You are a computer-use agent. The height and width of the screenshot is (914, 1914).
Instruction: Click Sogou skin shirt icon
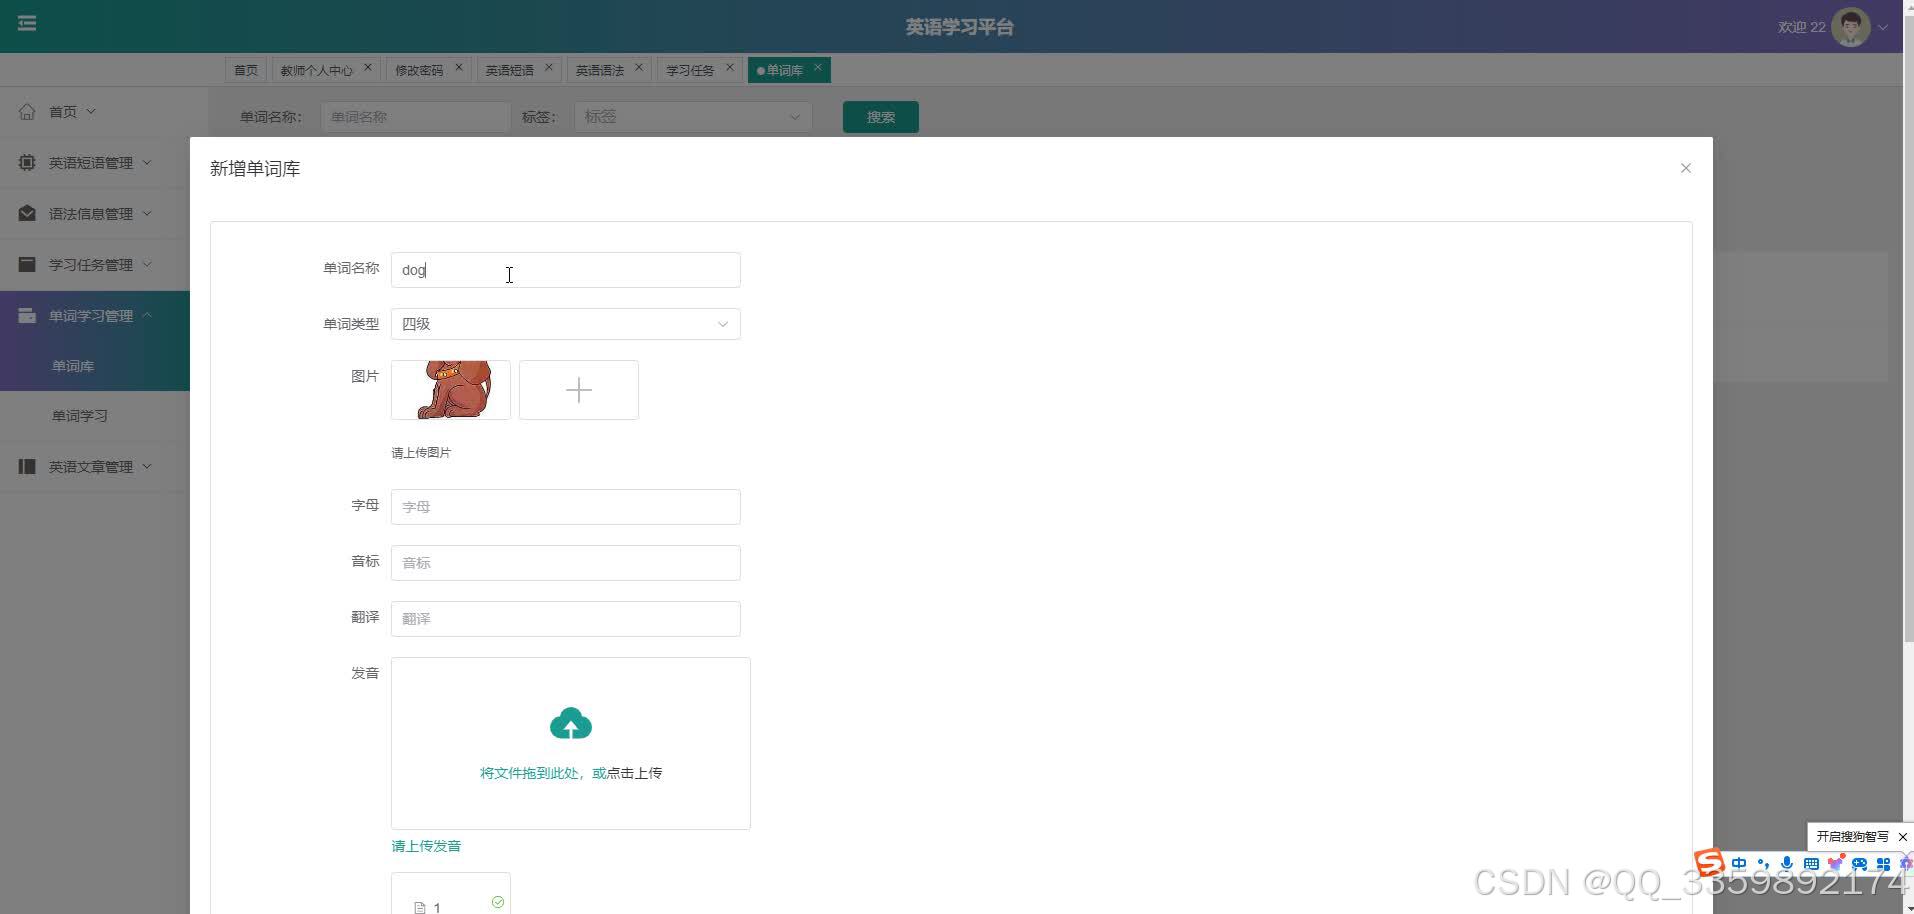click(x=1835, y=864)
